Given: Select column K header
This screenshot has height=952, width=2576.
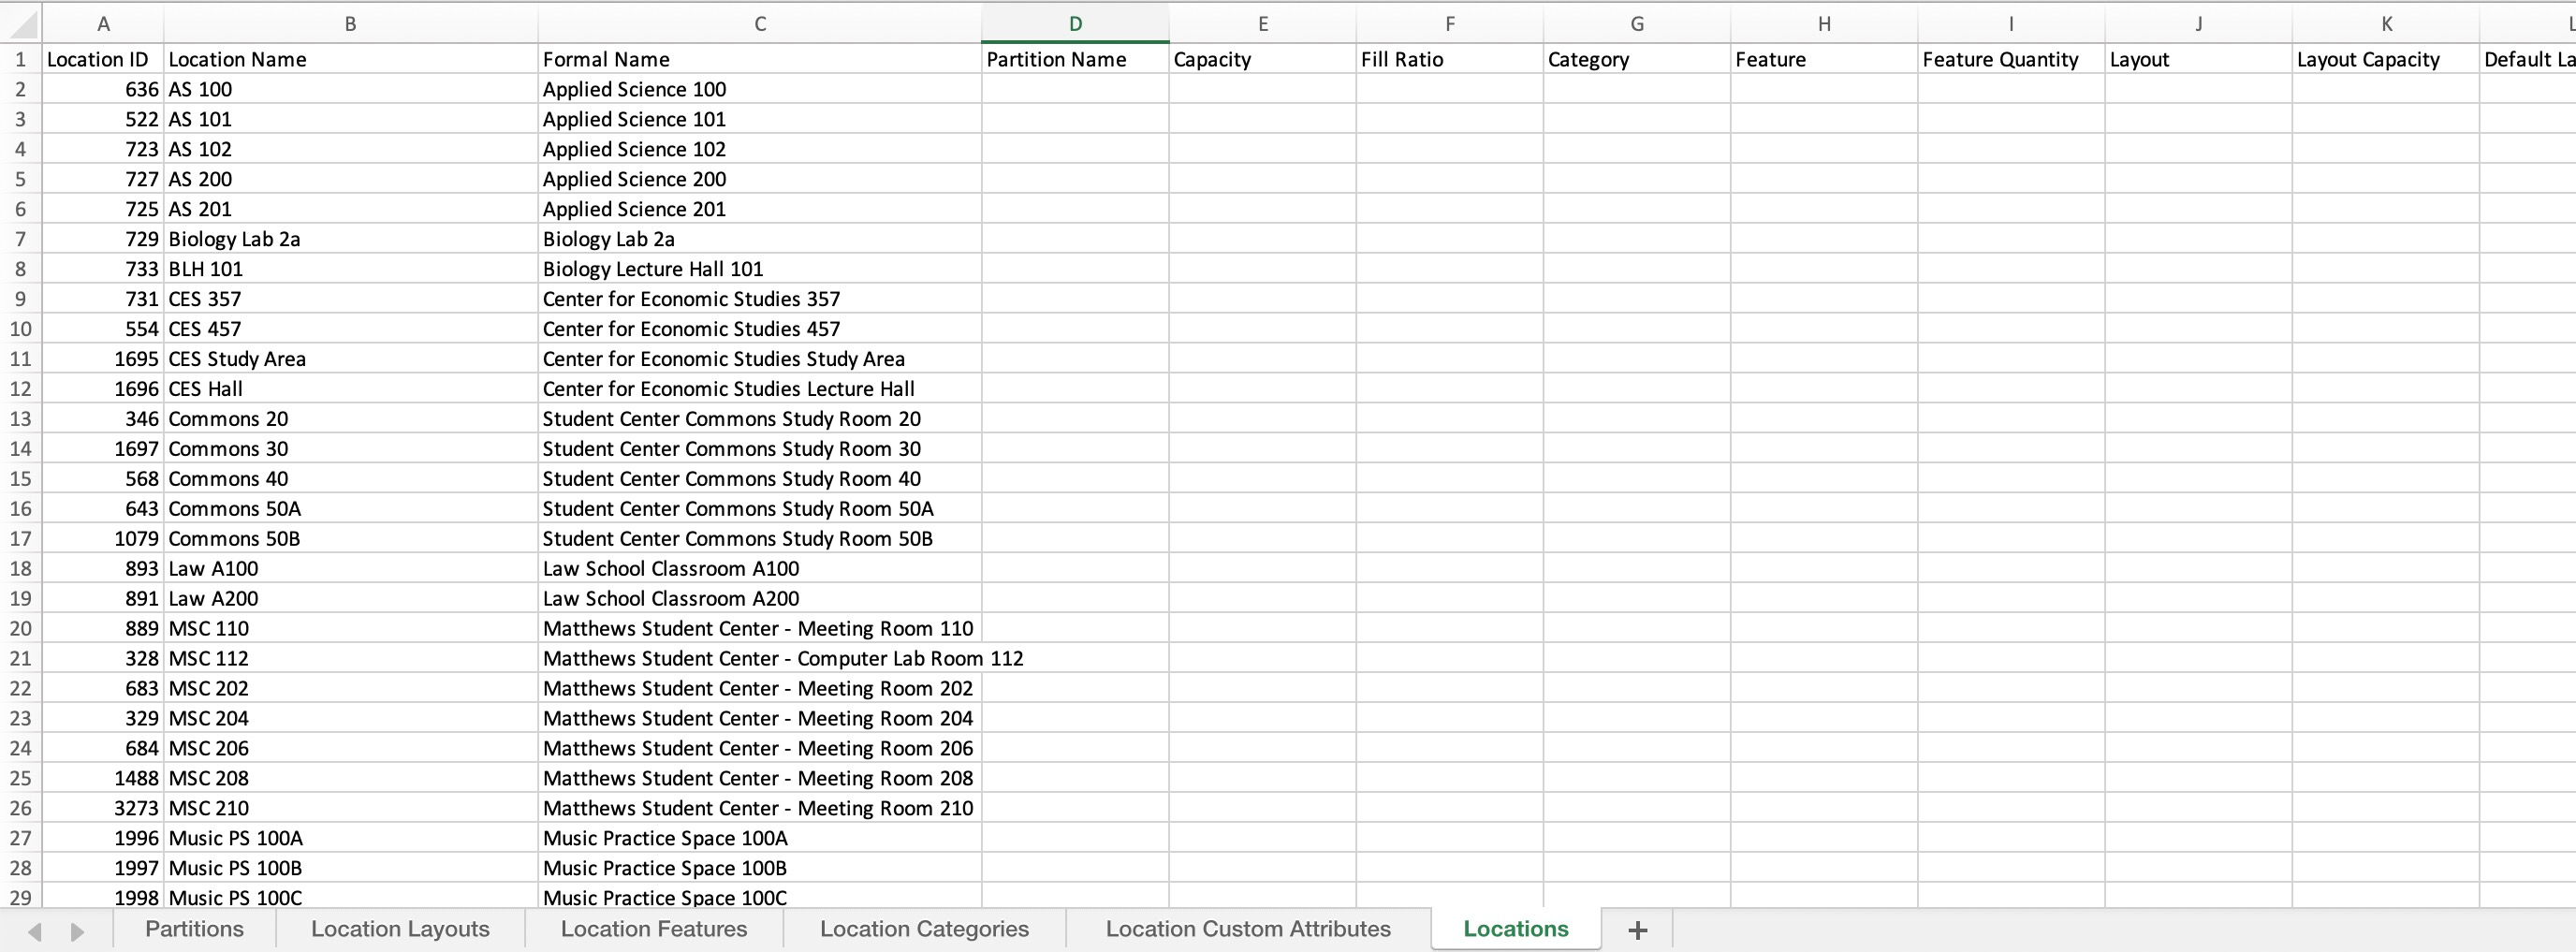Looking at the screenshot, I should [x=2386, y=24].
